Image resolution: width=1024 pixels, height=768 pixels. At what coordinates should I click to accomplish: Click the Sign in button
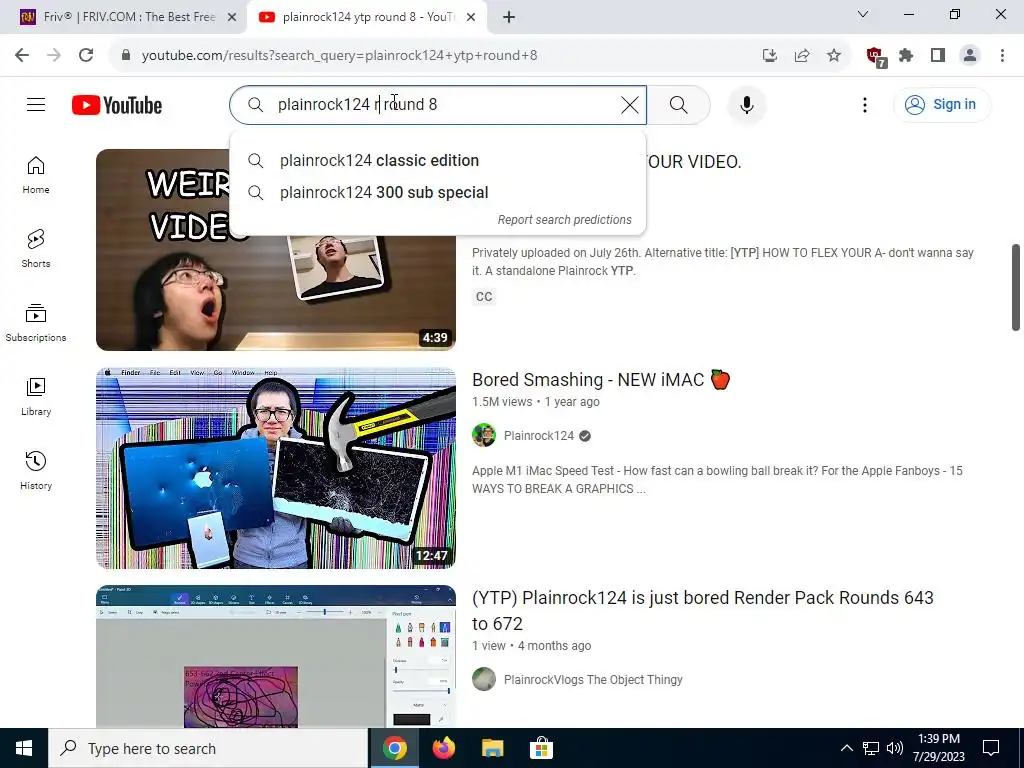(942, 104)
